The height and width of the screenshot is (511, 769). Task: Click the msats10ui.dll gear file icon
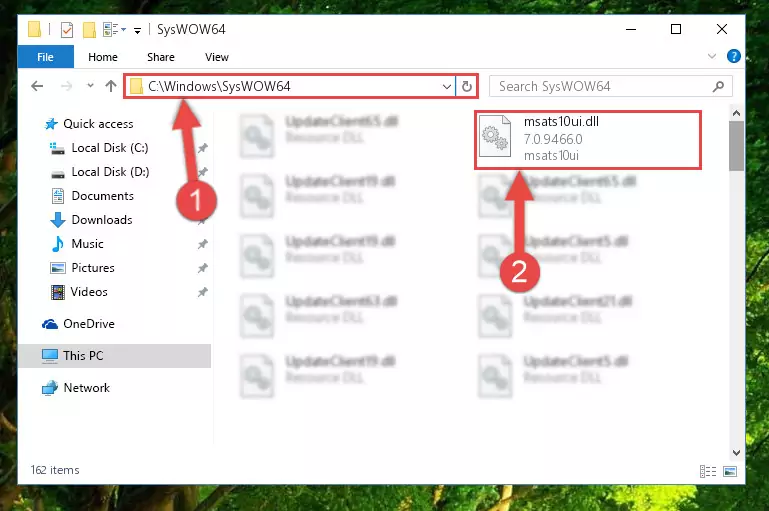(494, 136)
